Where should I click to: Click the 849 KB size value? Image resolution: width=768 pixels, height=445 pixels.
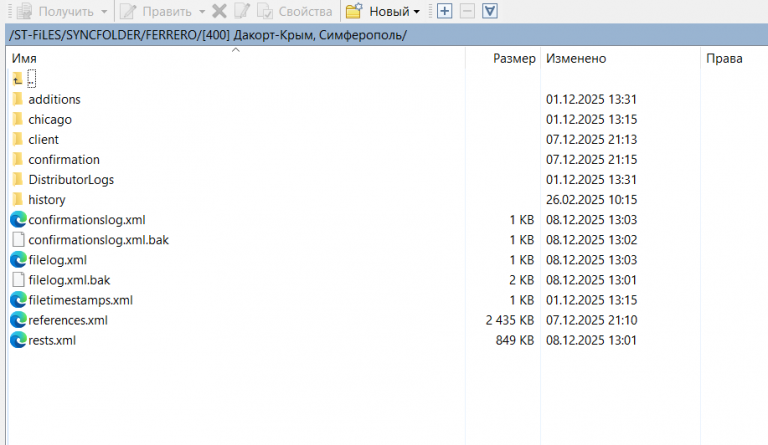click(x=514, y=340)
